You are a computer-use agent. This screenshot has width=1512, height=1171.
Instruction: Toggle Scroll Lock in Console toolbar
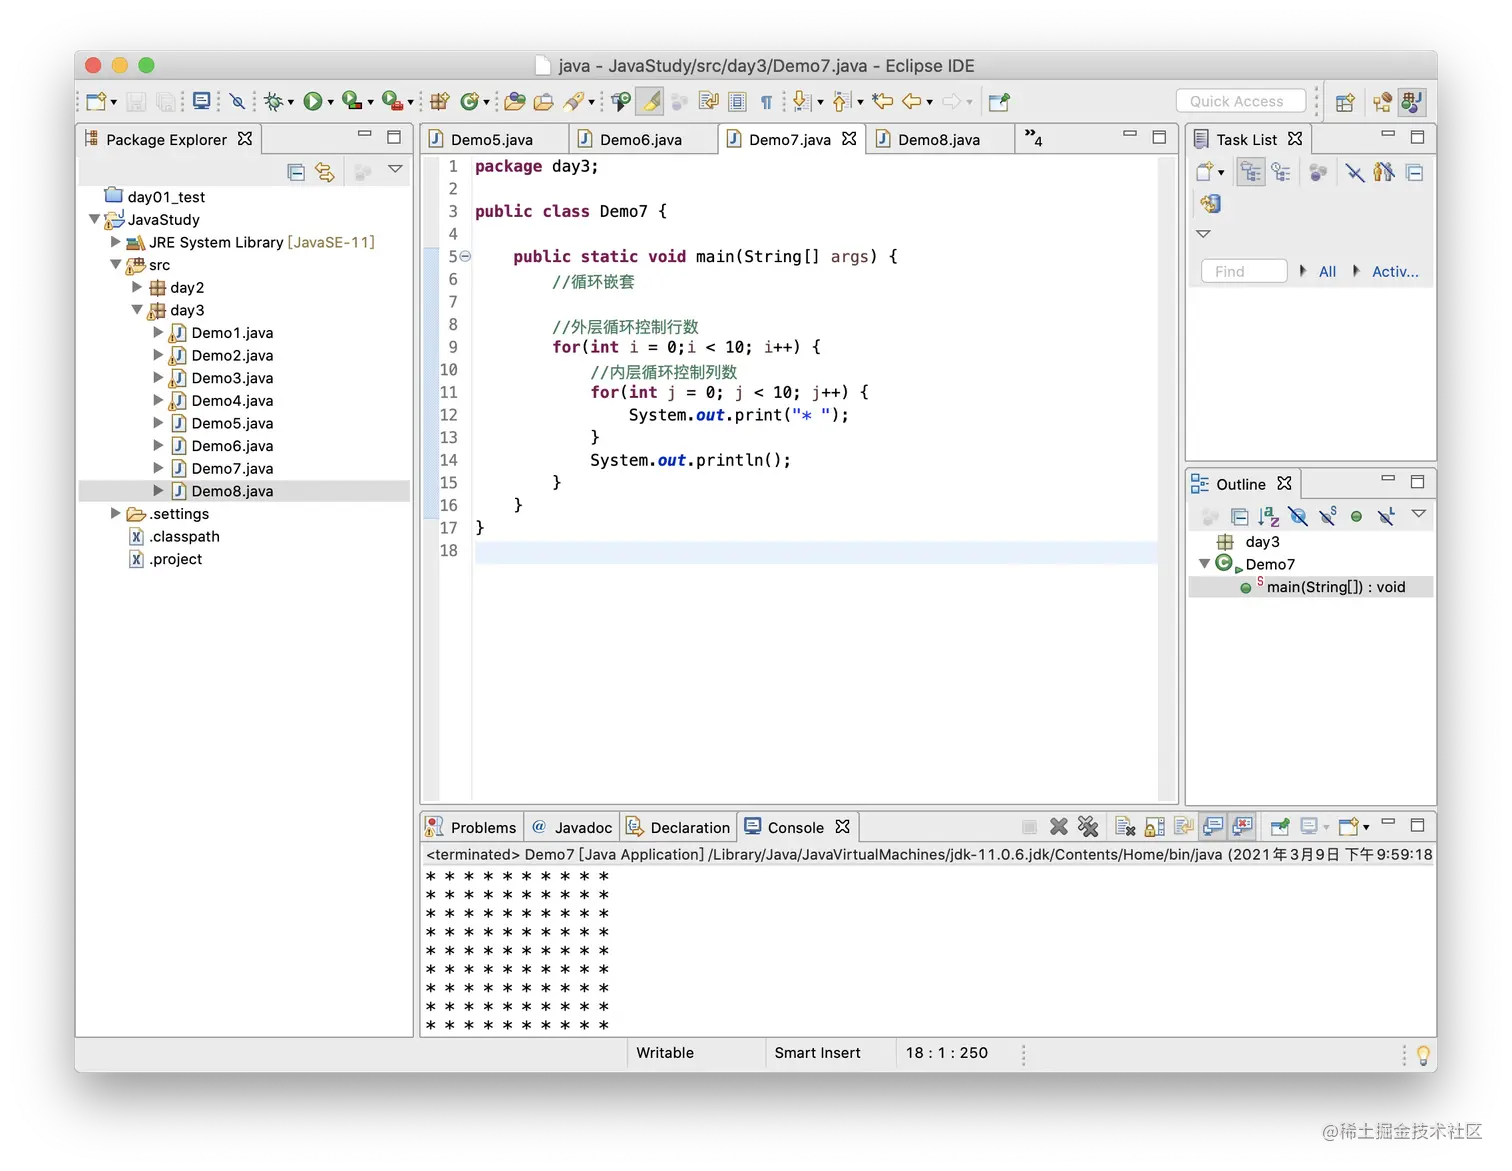point(1155,827)
